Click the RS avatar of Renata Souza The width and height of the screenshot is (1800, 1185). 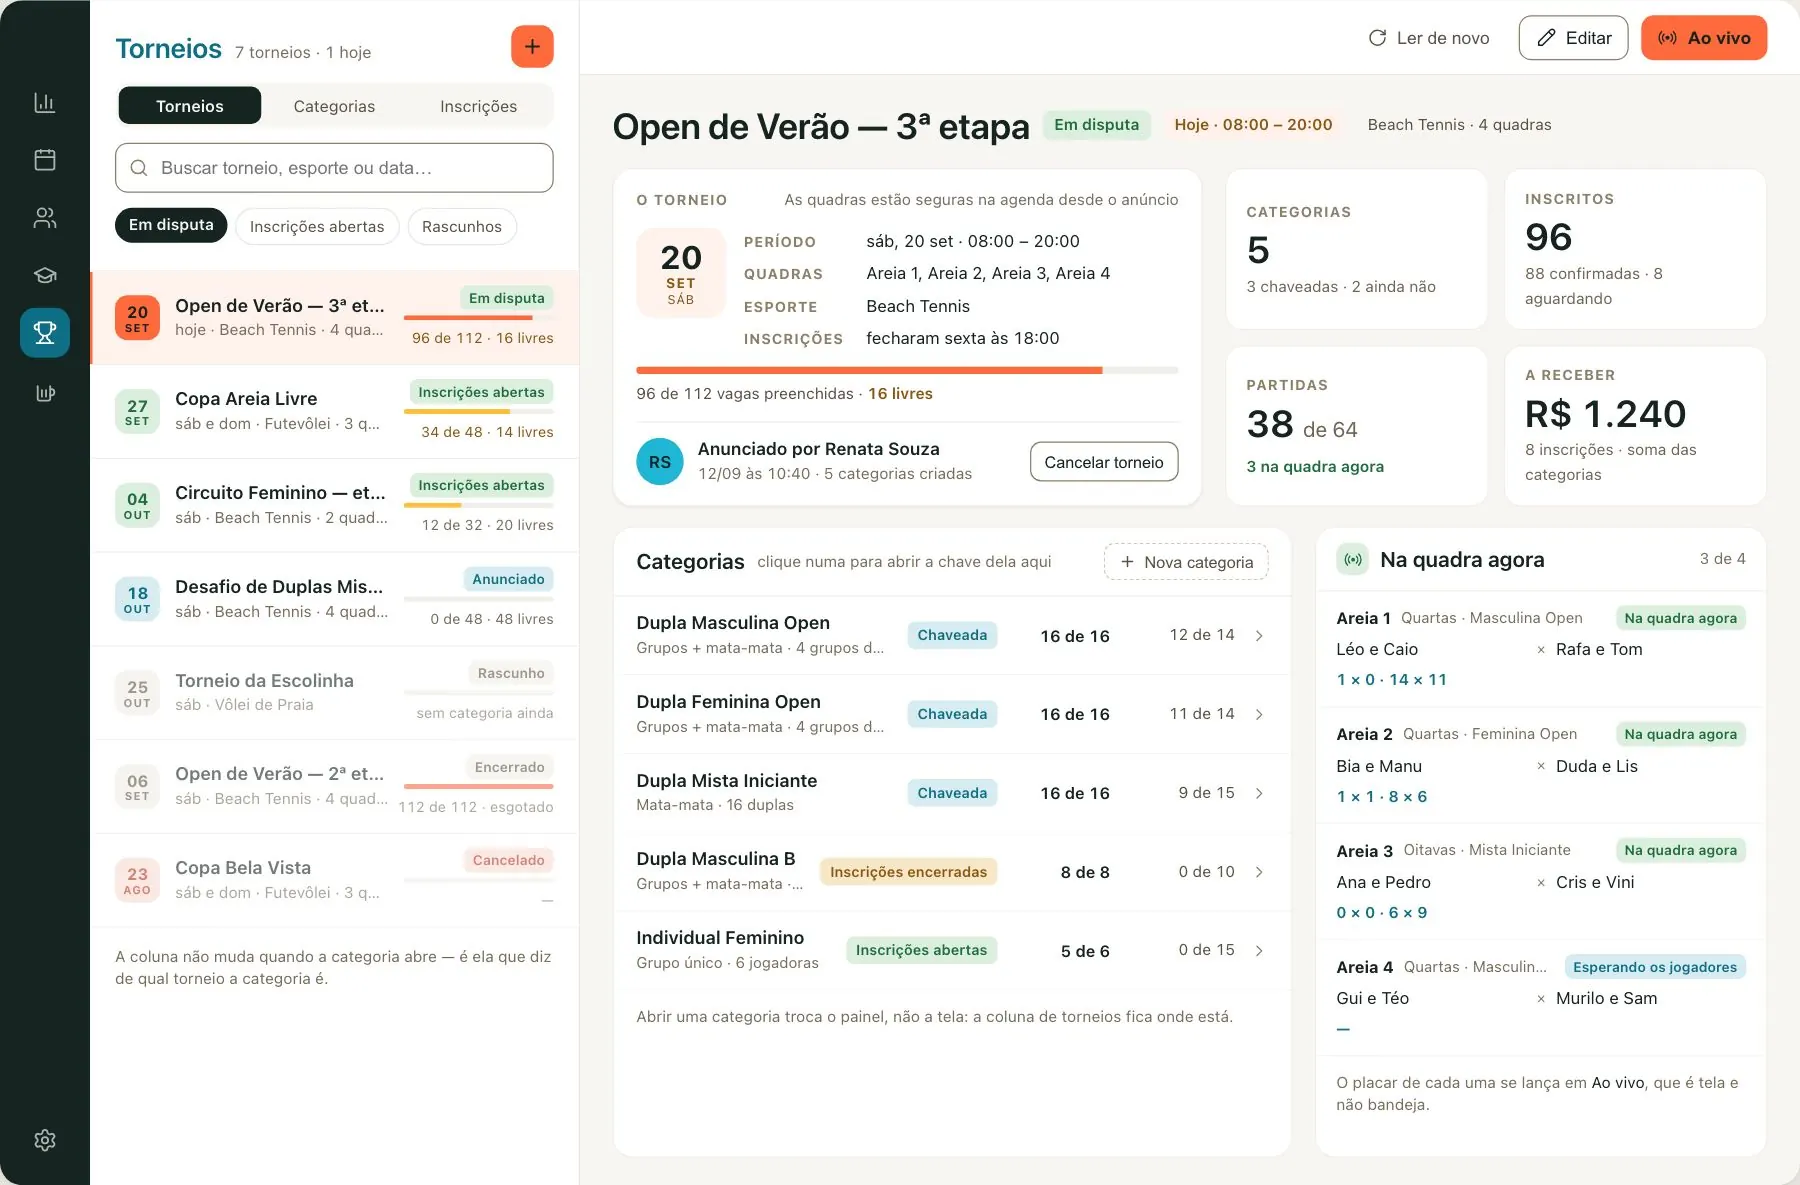click(660, 462)
